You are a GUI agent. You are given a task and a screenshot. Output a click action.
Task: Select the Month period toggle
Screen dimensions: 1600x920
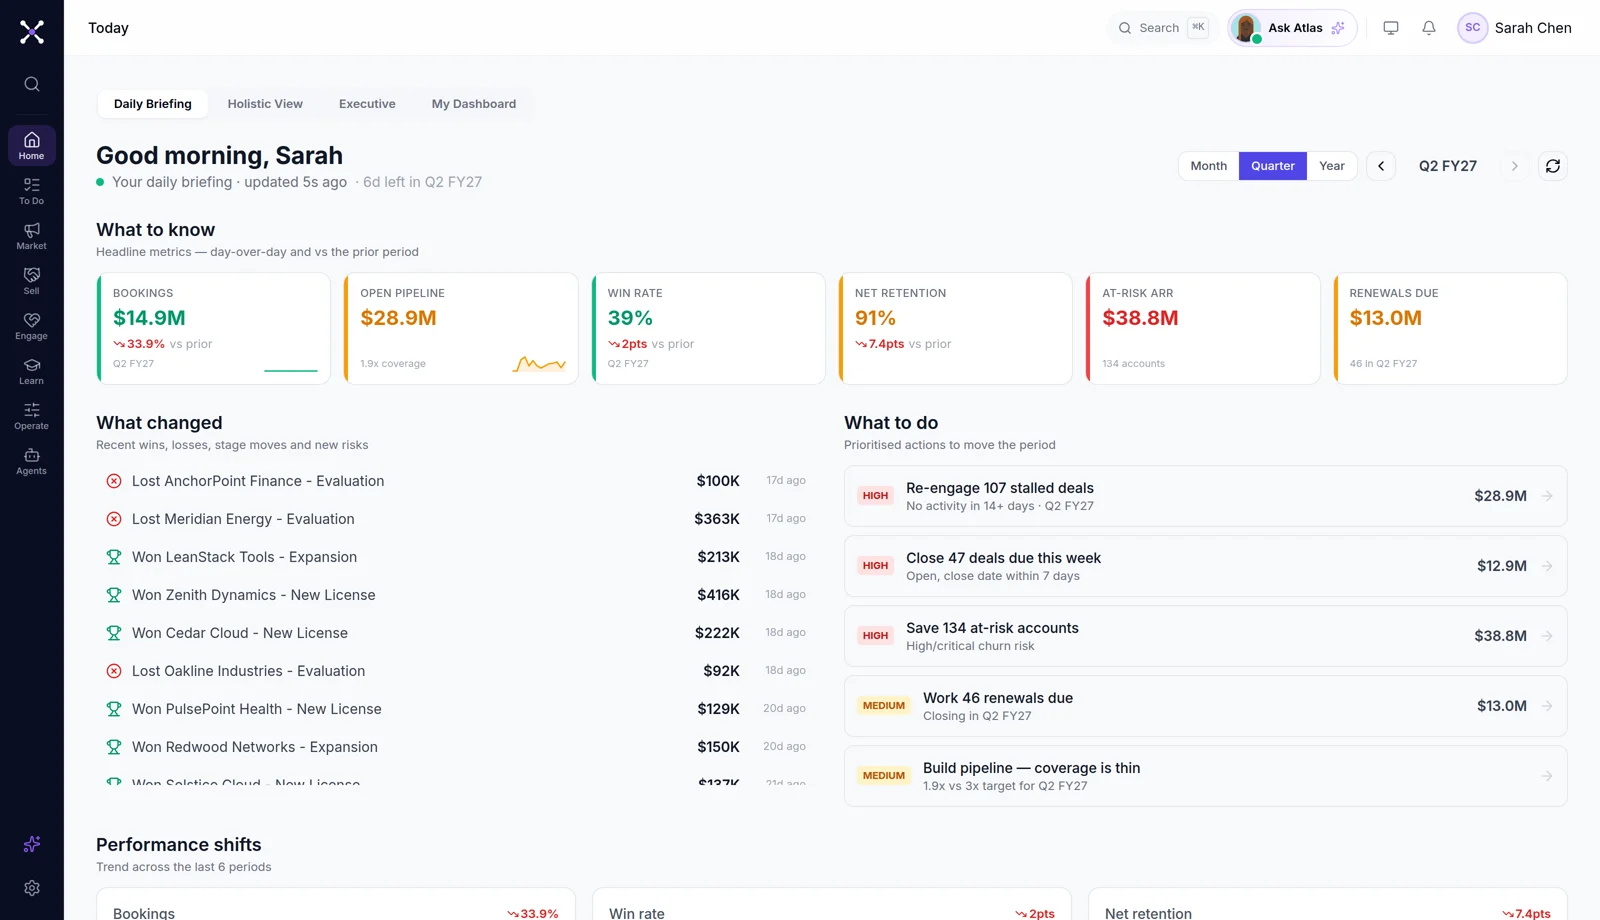pos(1208,166)
